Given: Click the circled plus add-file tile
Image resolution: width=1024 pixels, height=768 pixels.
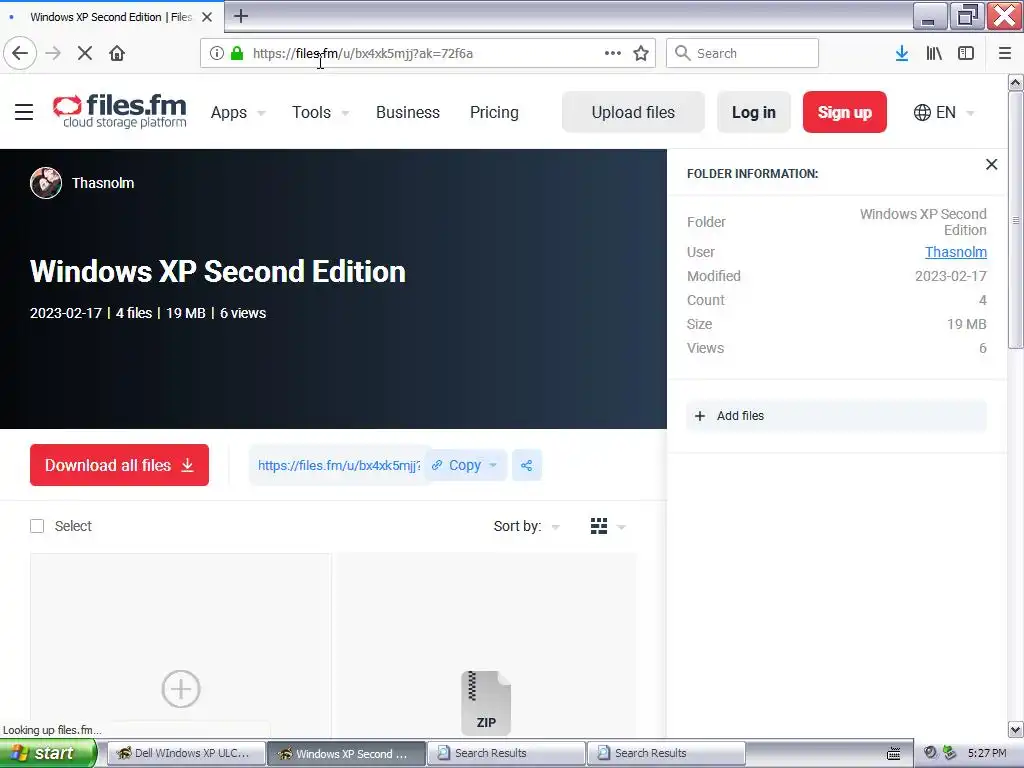Looking at the screenshot, I should point(181,688).
